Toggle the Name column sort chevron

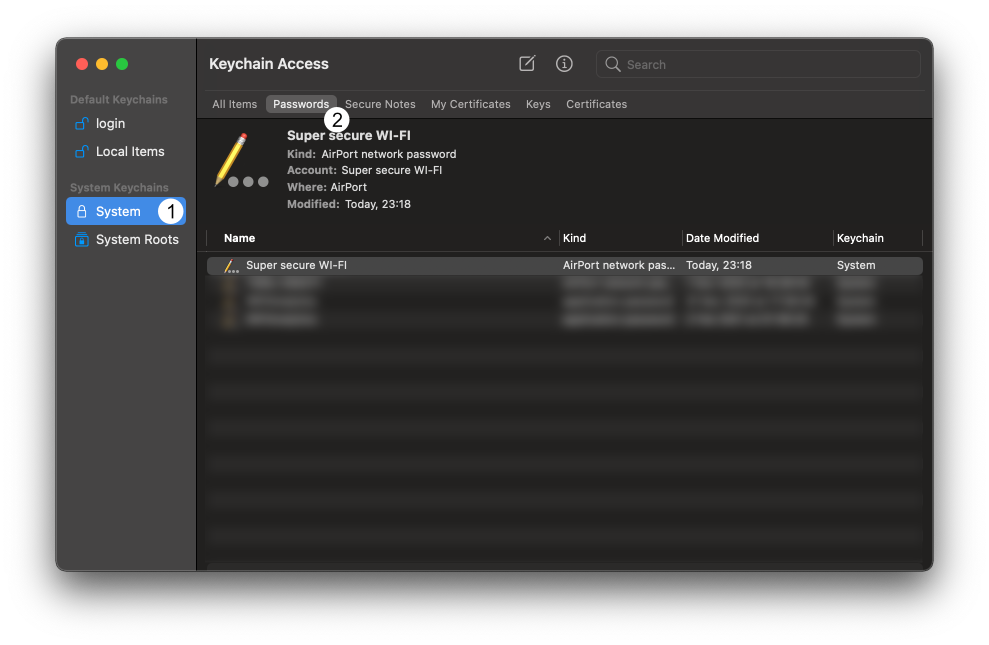pos(547,238)
